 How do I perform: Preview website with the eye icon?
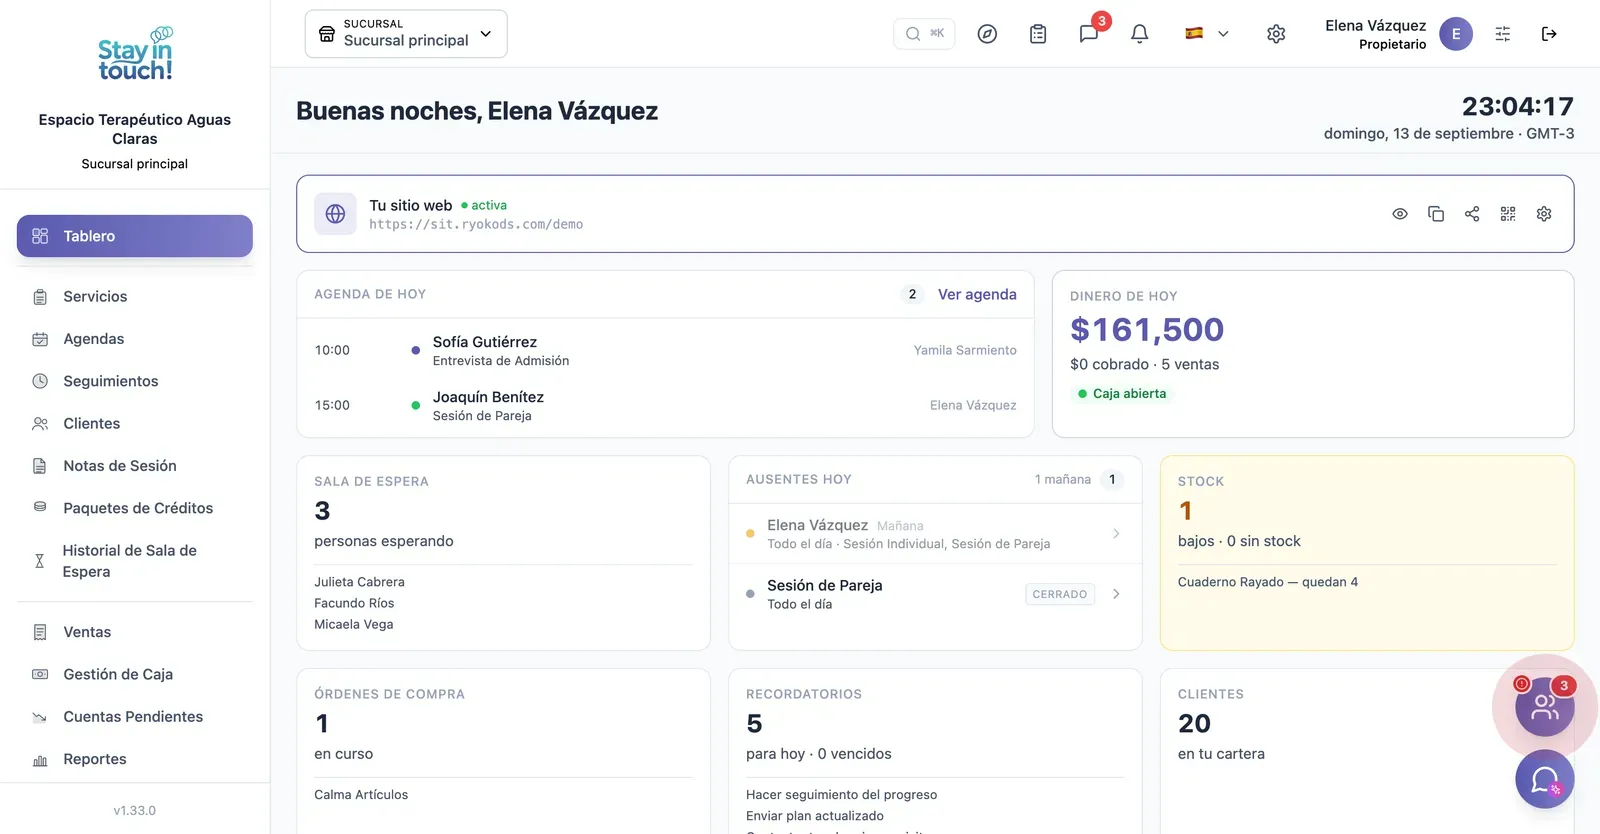[x=1400, y=214]
